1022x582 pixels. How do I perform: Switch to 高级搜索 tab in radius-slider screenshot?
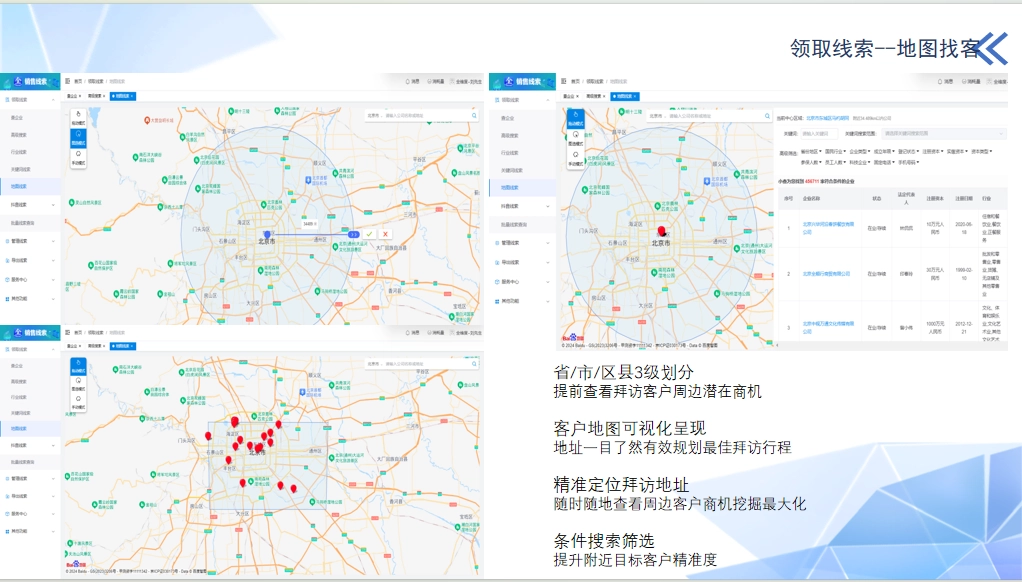coord(96,96)
